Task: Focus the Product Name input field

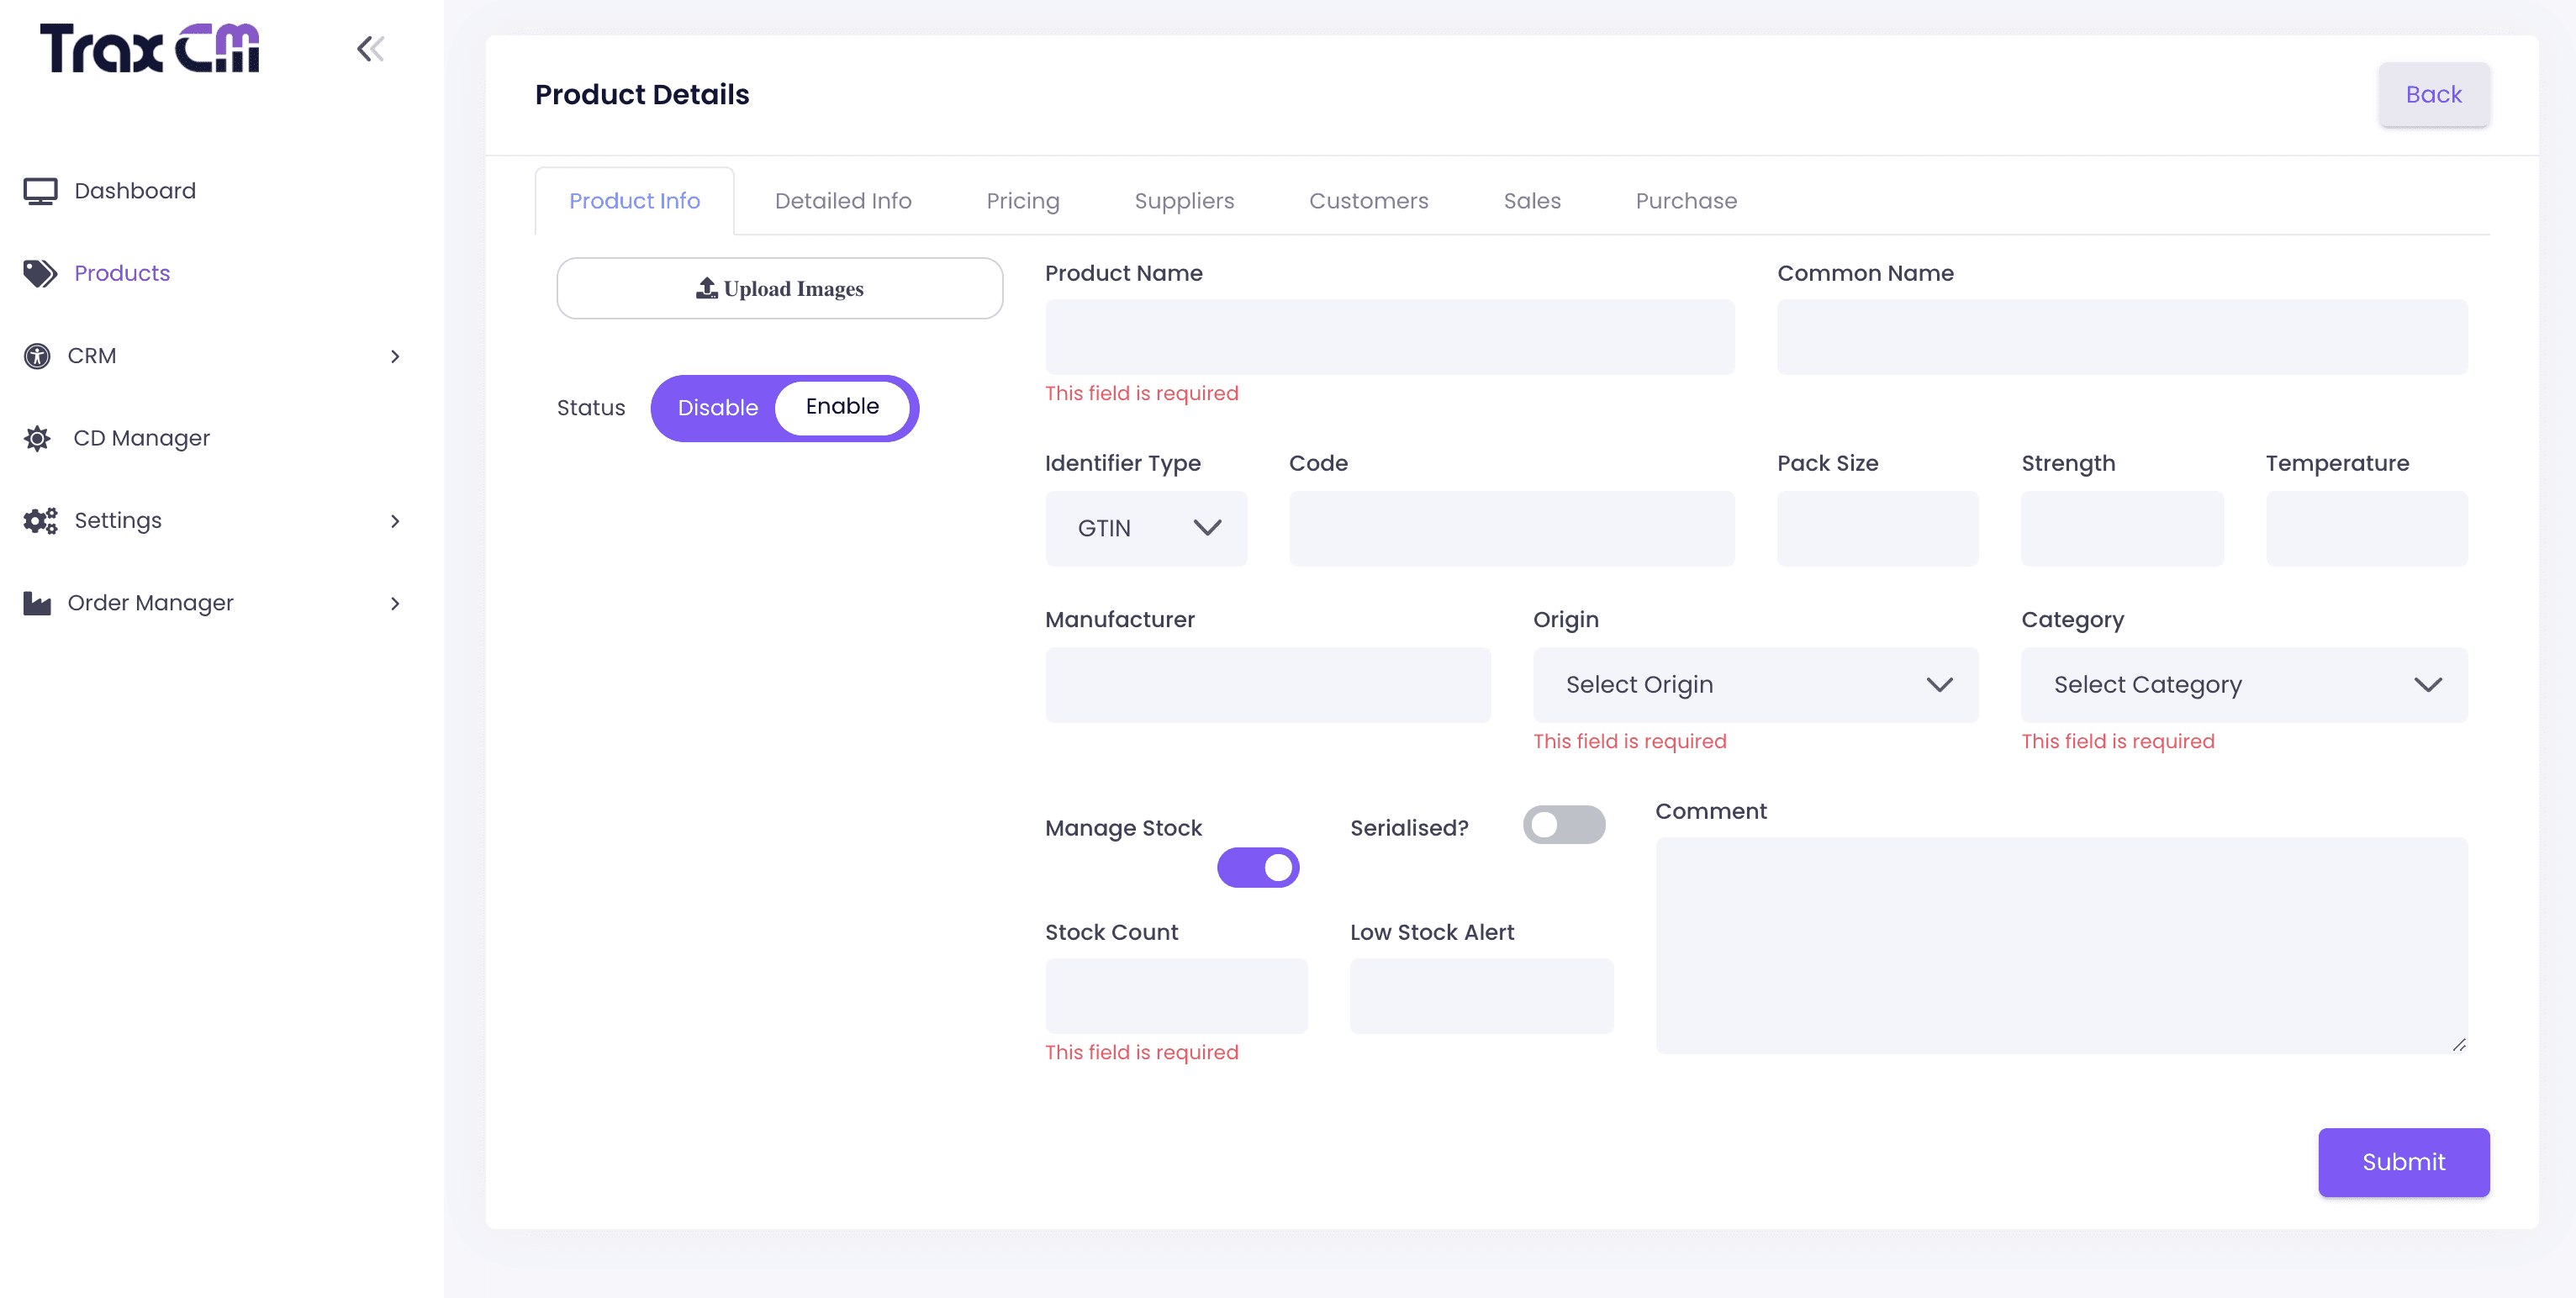Action: (x=1389, y=337)
